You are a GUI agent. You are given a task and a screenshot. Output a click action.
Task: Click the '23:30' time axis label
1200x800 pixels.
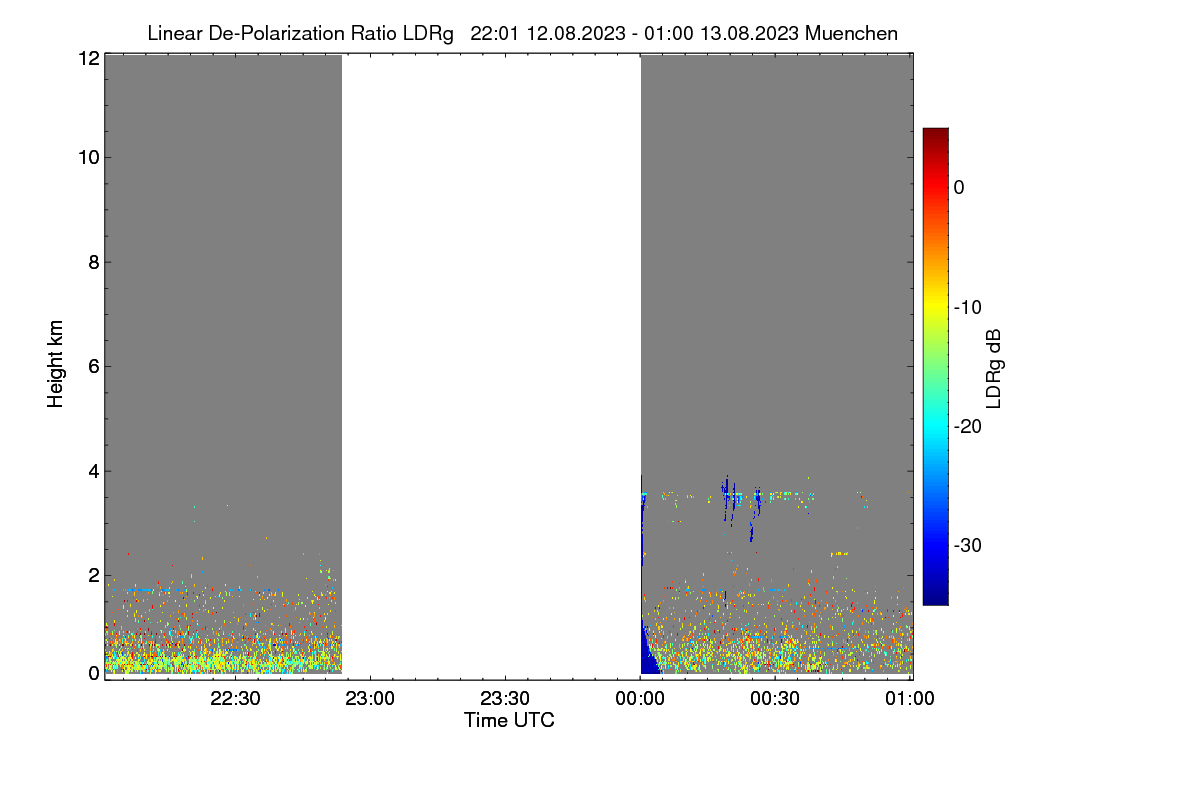(x=505, y=699)
